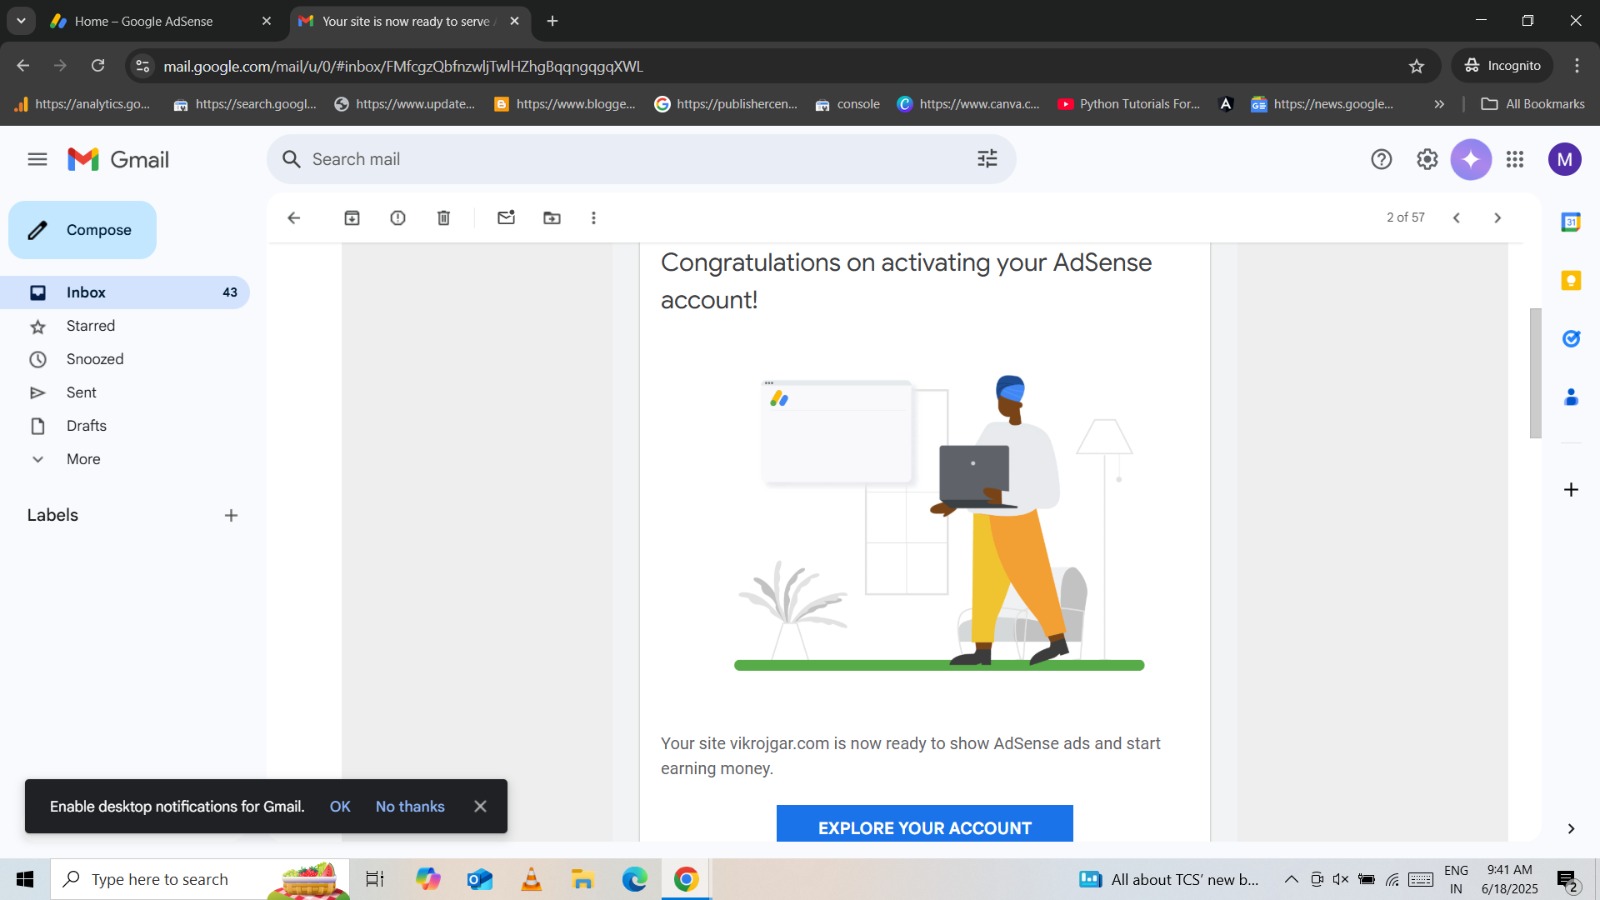1600x900 pixels.
Task: Open a new browser tab
Action: click(x=552, y=21)
